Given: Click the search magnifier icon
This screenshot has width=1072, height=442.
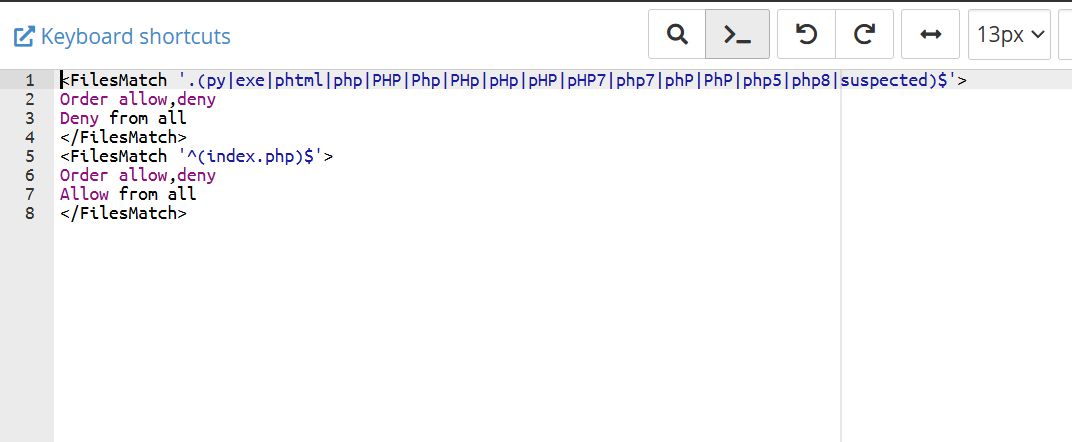Looking at the screenshot, I should click(677, 35).
